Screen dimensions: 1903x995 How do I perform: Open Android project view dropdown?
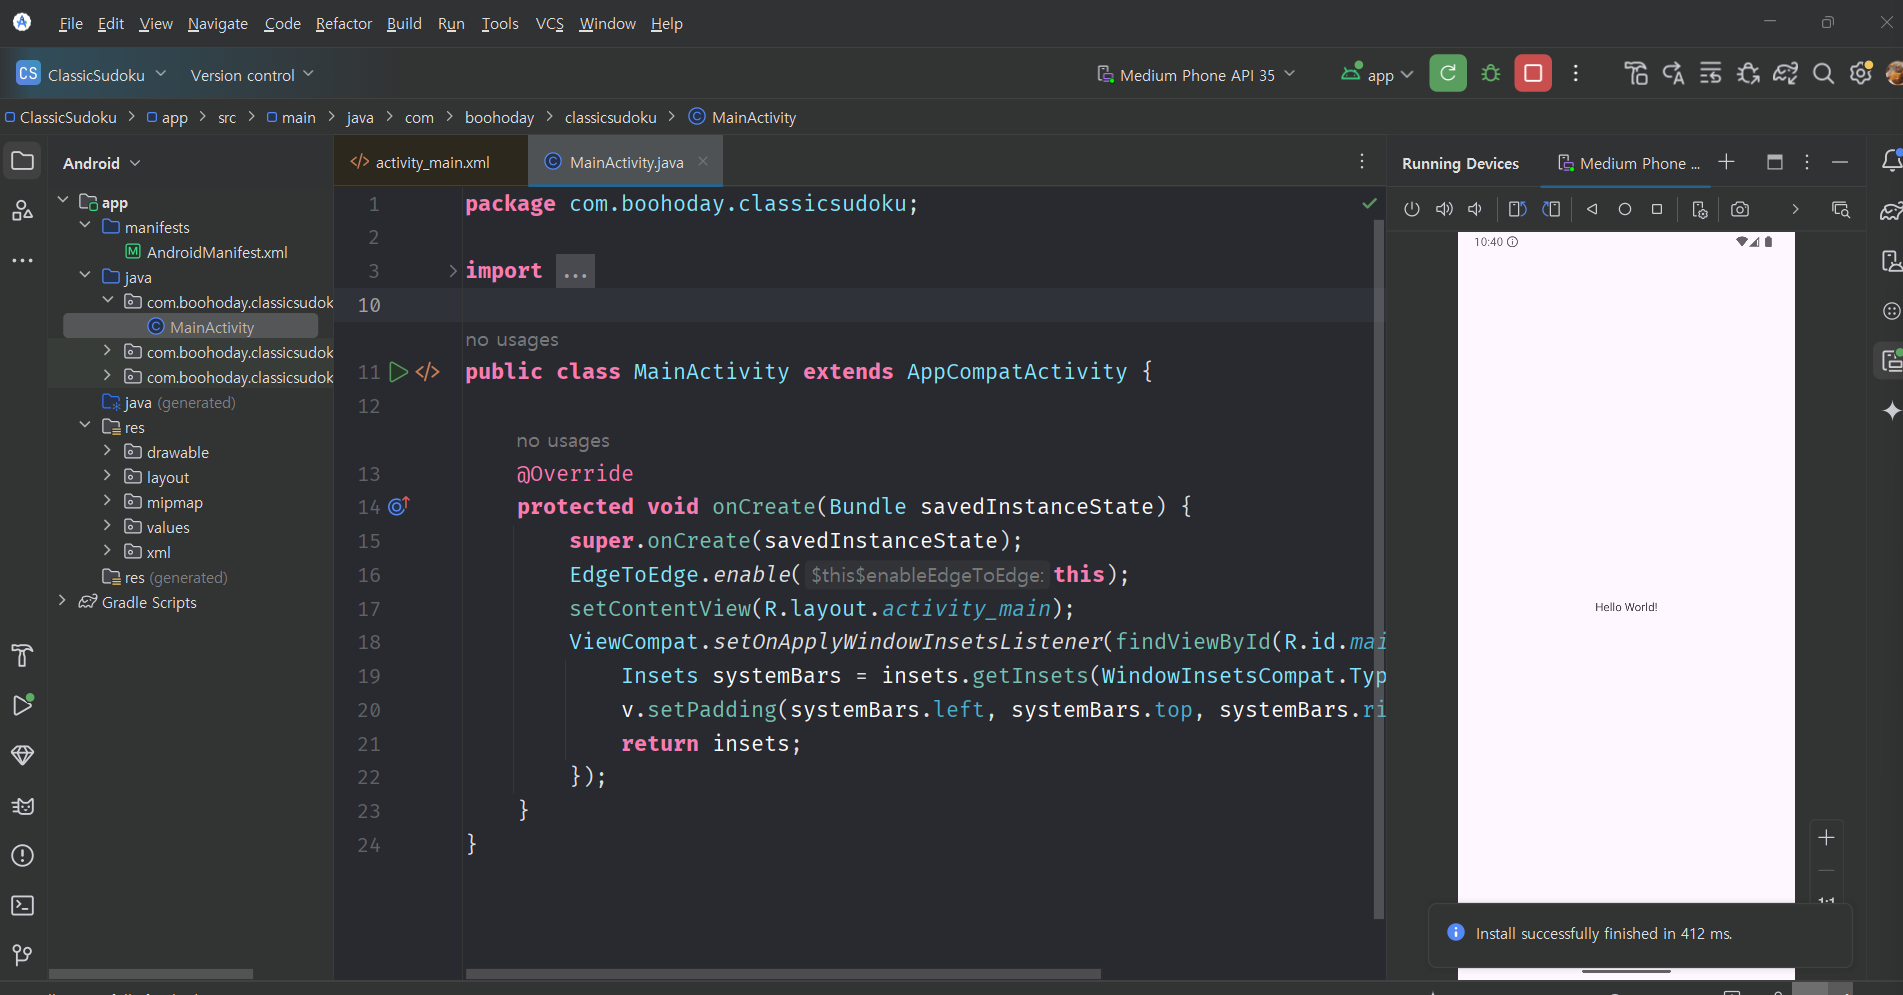click(101, 163)
